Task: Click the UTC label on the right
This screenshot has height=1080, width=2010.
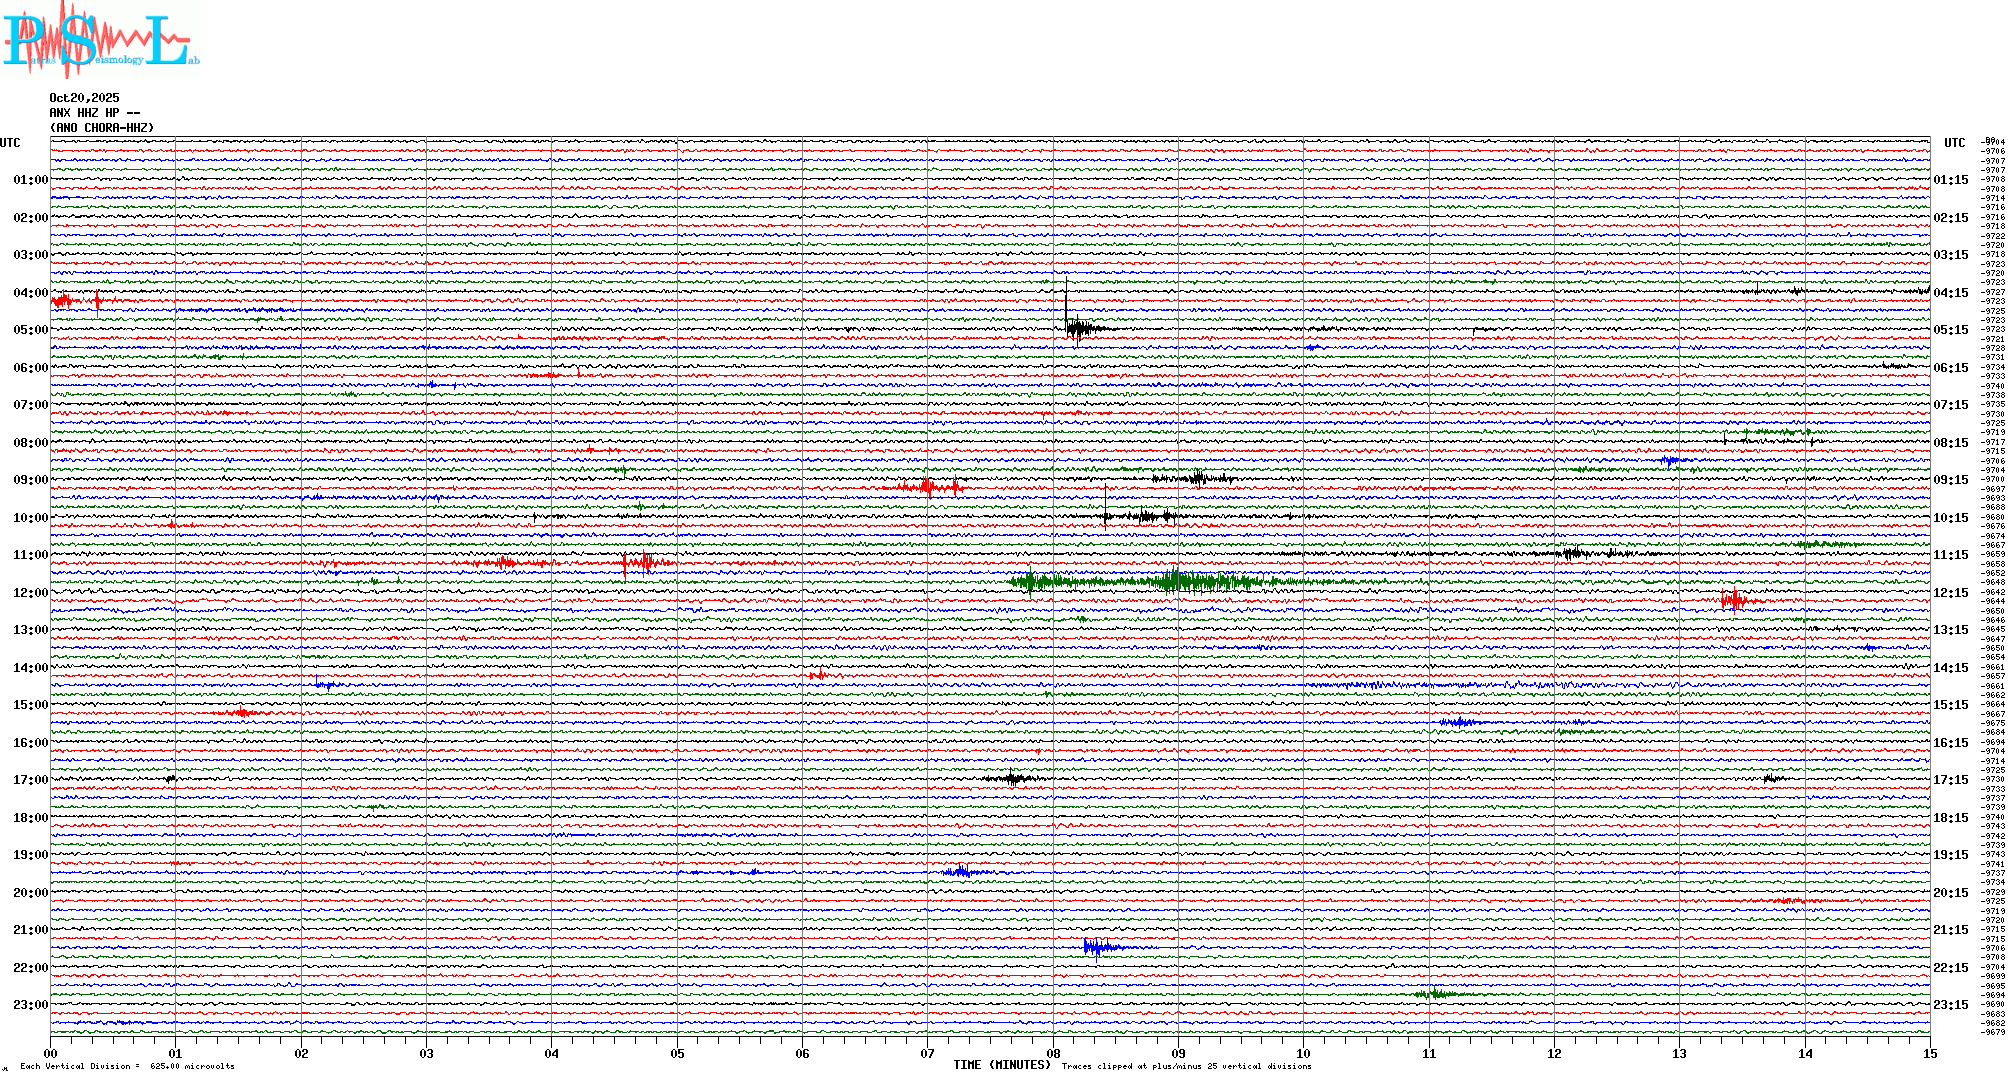Action: click(x=1954, y=143)
